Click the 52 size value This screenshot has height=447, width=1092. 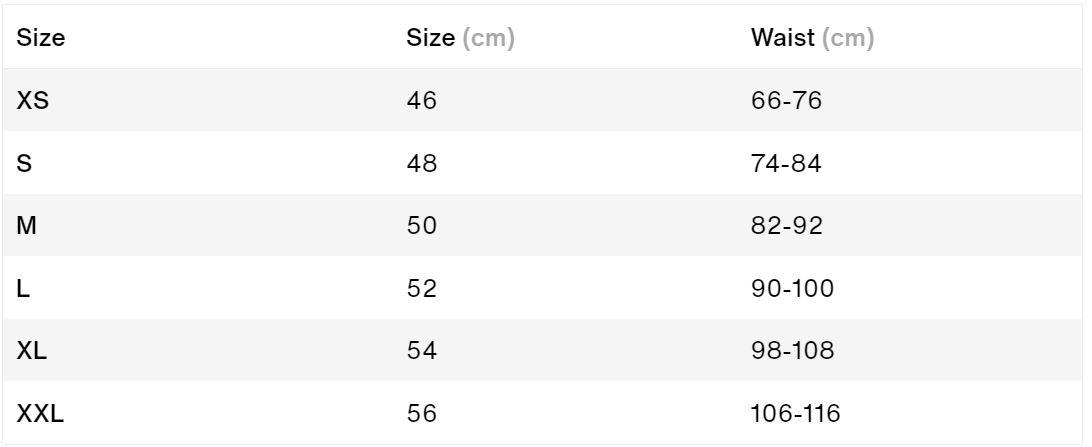pyautogui.click(x=422, y=288)
